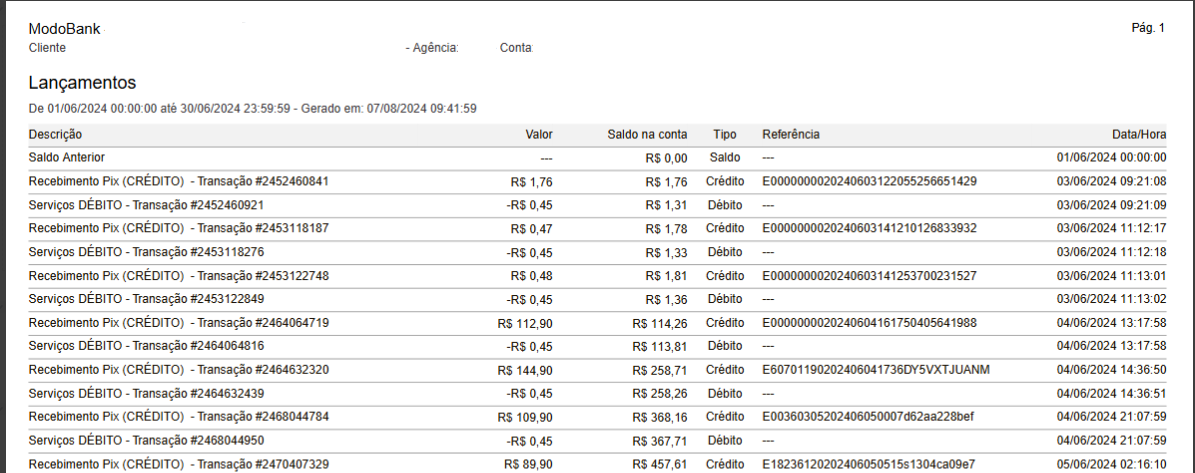Click the R$ 109,90 value cell
1195x473 pixels.
coord(525,417)
